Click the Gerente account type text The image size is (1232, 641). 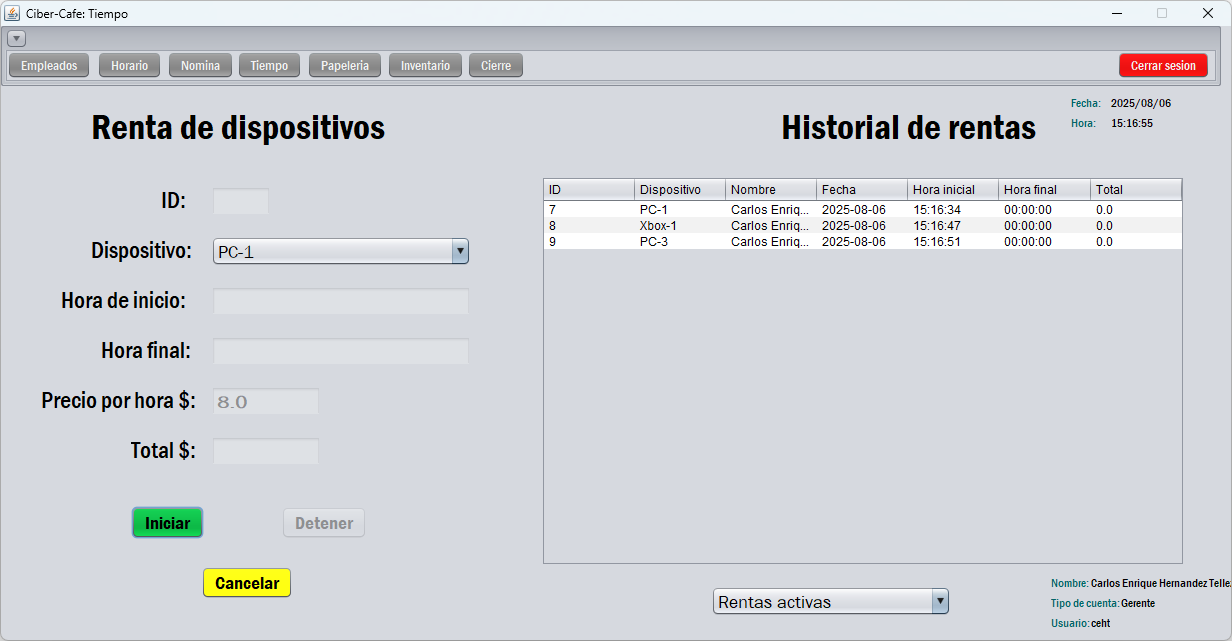(1138, 603)
